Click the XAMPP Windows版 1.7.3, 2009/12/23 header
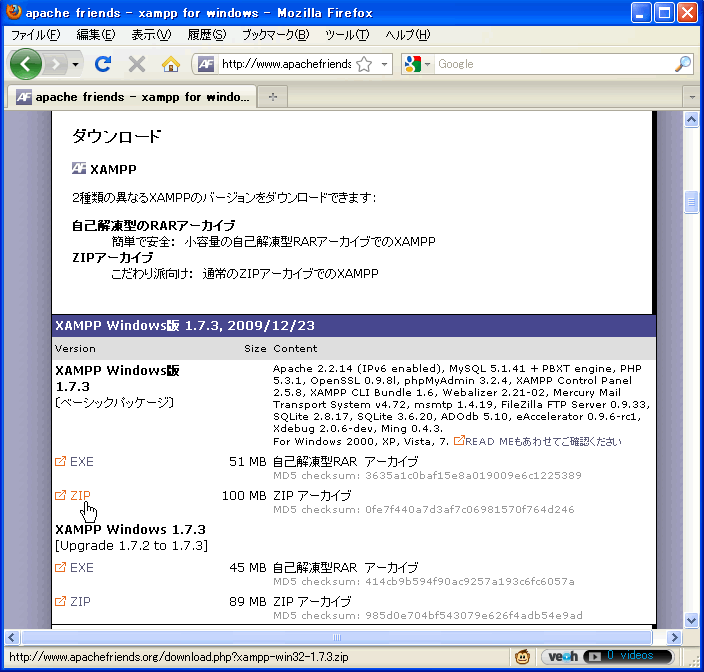The width and height of the screenshot is (704, 672). coord(185,325)
